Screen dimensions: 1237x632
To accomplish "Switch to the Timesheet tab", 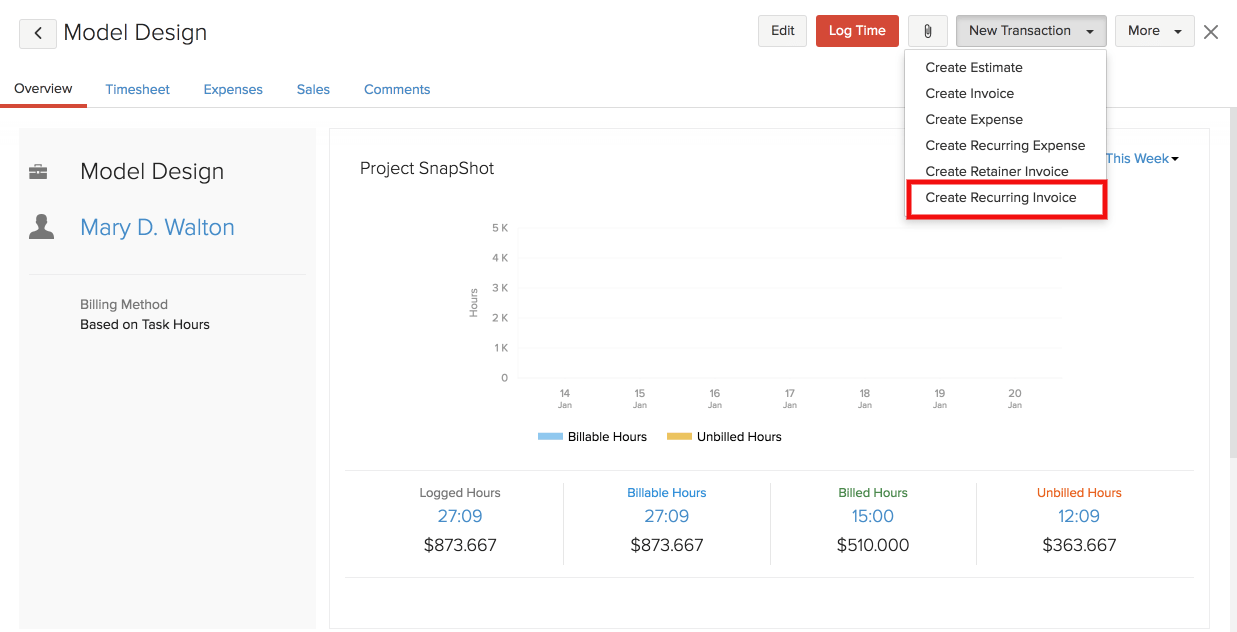I will point(137,90).
